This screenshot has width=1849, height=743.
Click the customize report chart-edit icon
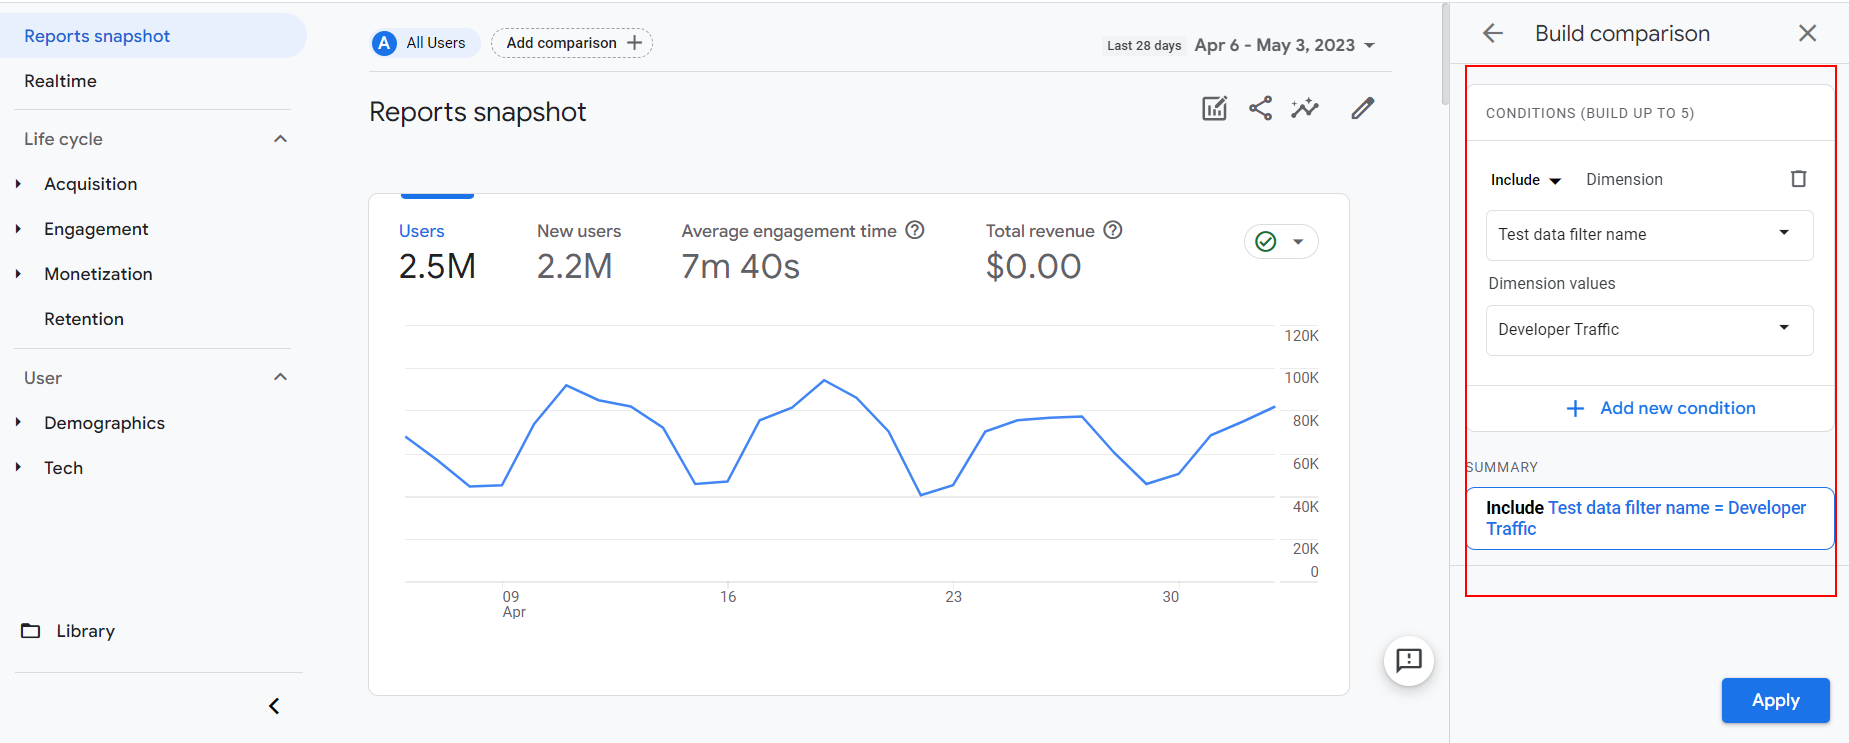pyautogui.click(x=1214, y=108)
